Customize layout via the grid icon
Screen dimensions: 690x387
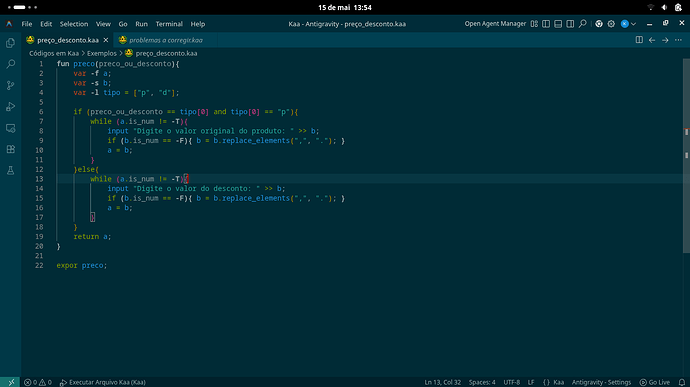click(534, 24)
